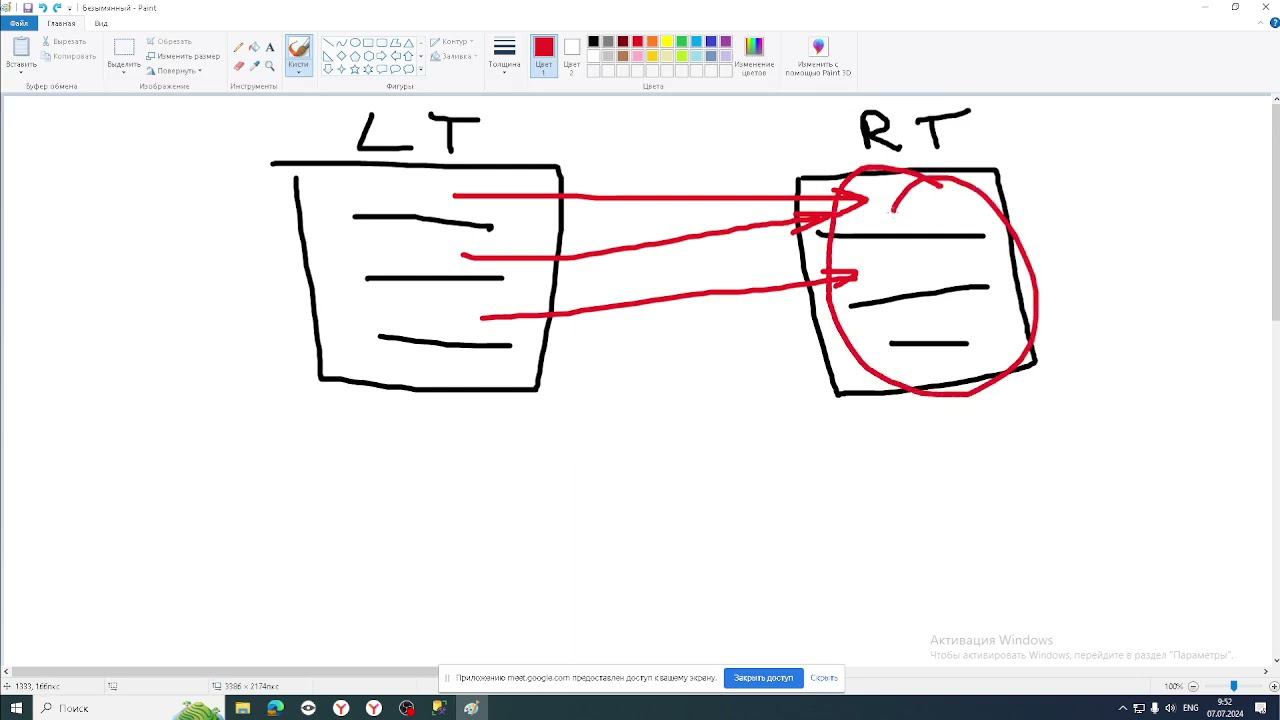Select the Color picker eyedropper tool
This screenshot has width=1280, height=720.
[x=254, y=66]
